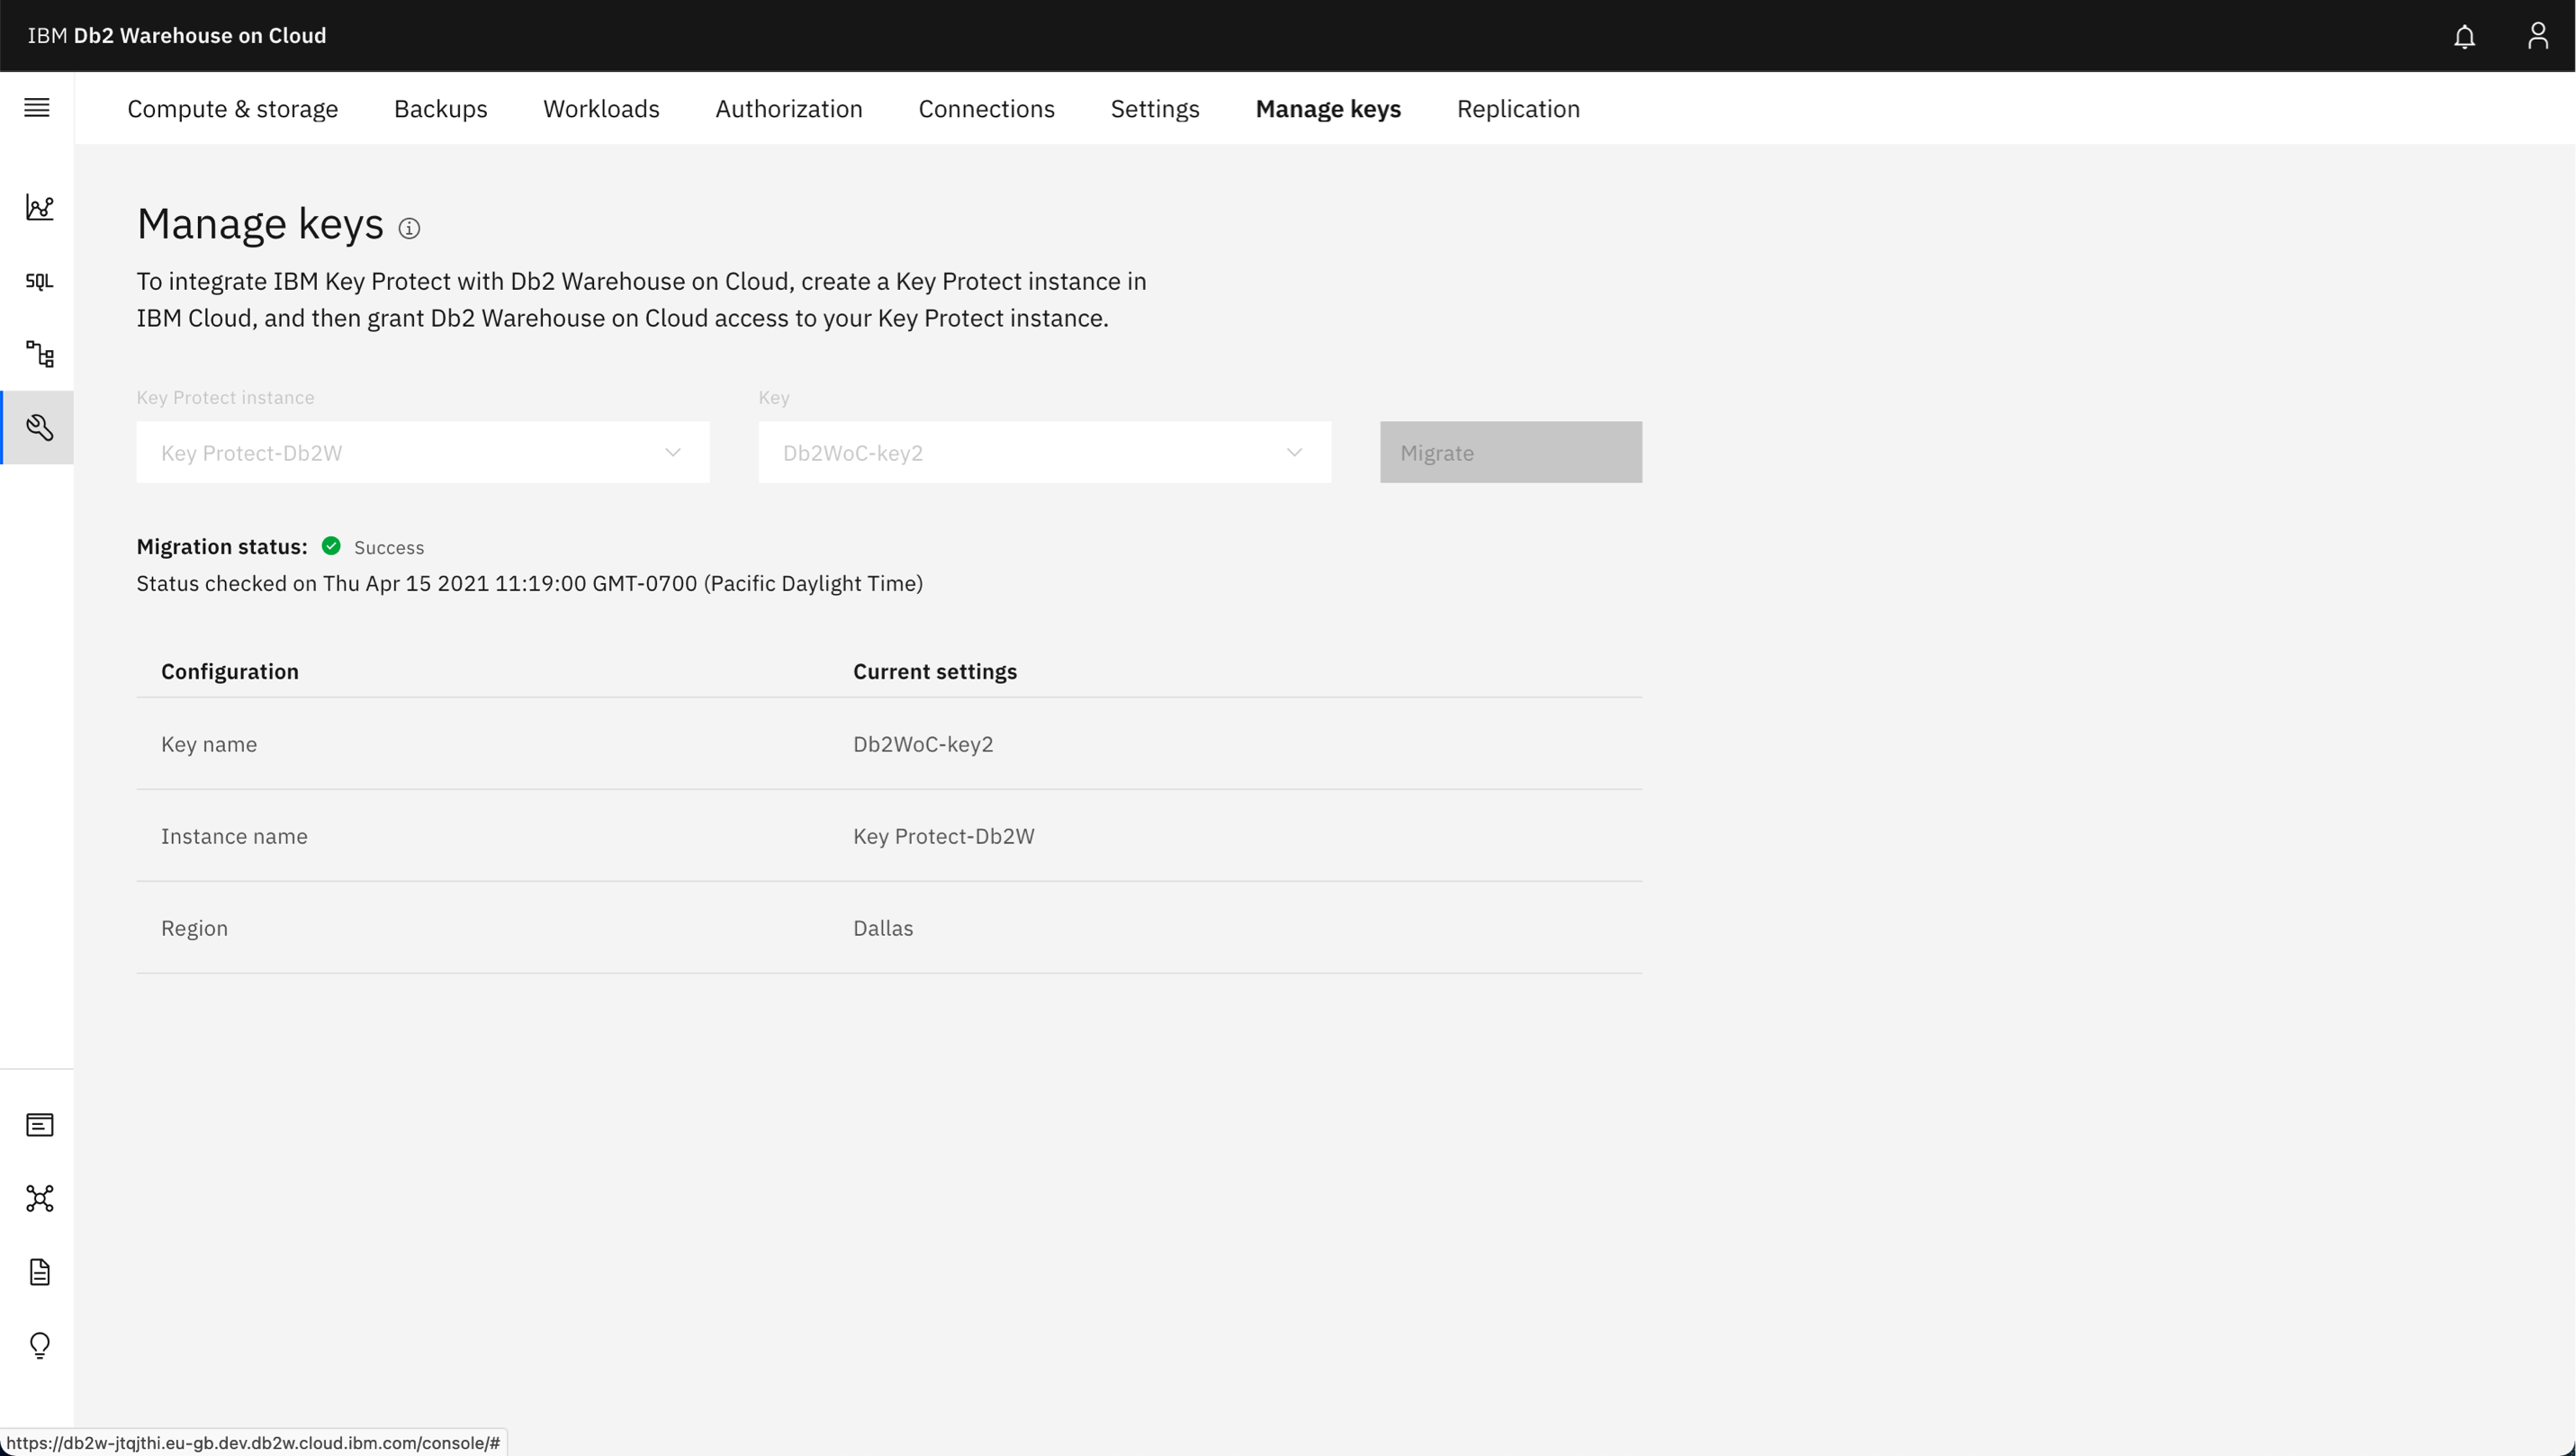Click Key Protect-Db2W value in Instance name row
The height and width of the screenshot is (1456, 2576).
pyautogui.click(x=944, y=836)
